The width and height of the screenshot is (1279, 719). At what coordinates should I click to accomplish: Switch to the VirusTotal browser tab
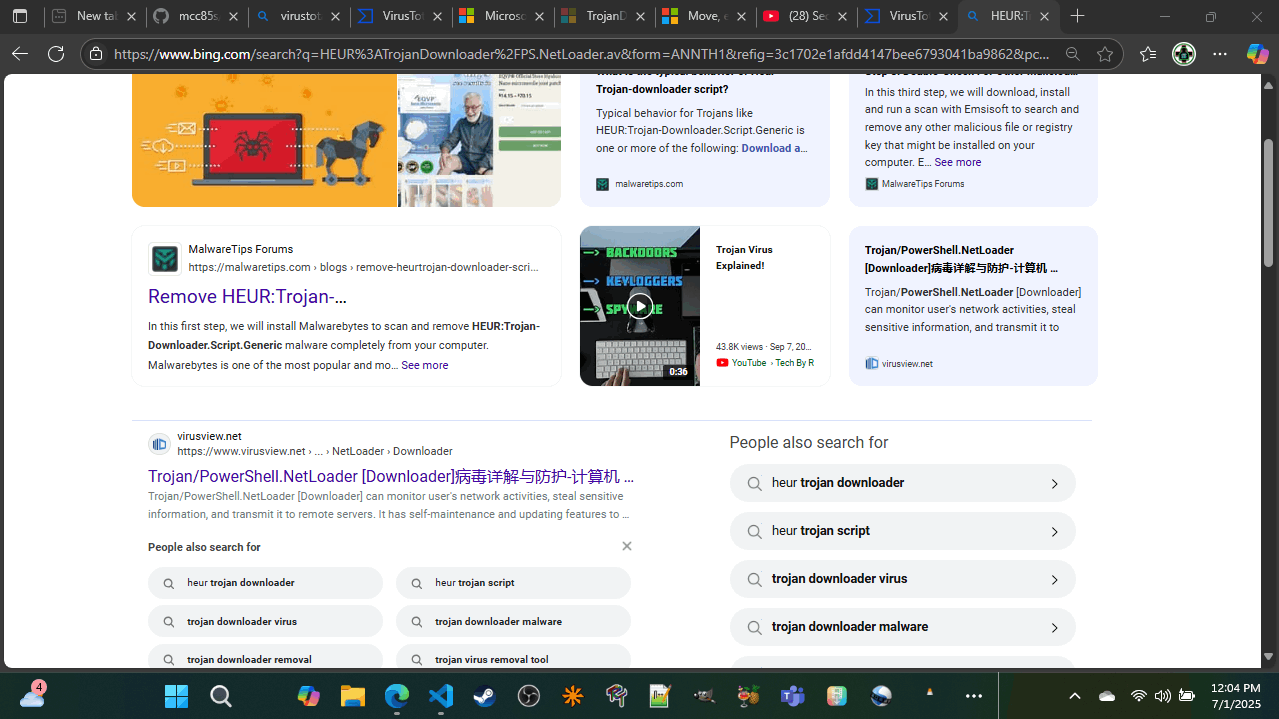pyautogui.click(x=404, y=16)
